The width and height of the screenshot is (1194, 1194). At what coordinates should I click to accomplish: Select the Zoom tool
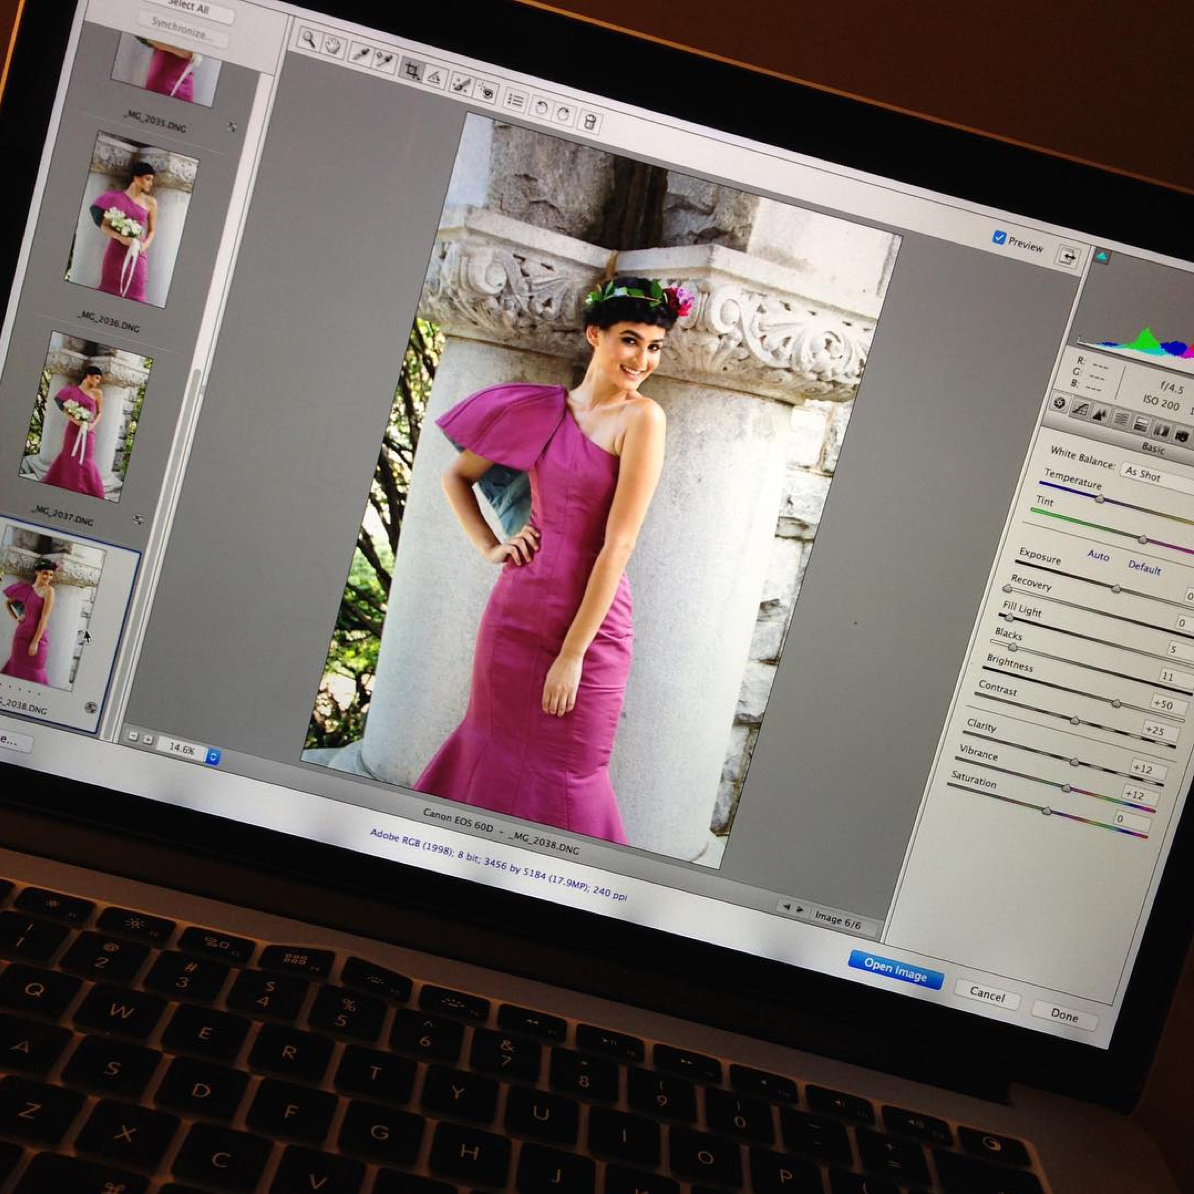click(308, 39)
